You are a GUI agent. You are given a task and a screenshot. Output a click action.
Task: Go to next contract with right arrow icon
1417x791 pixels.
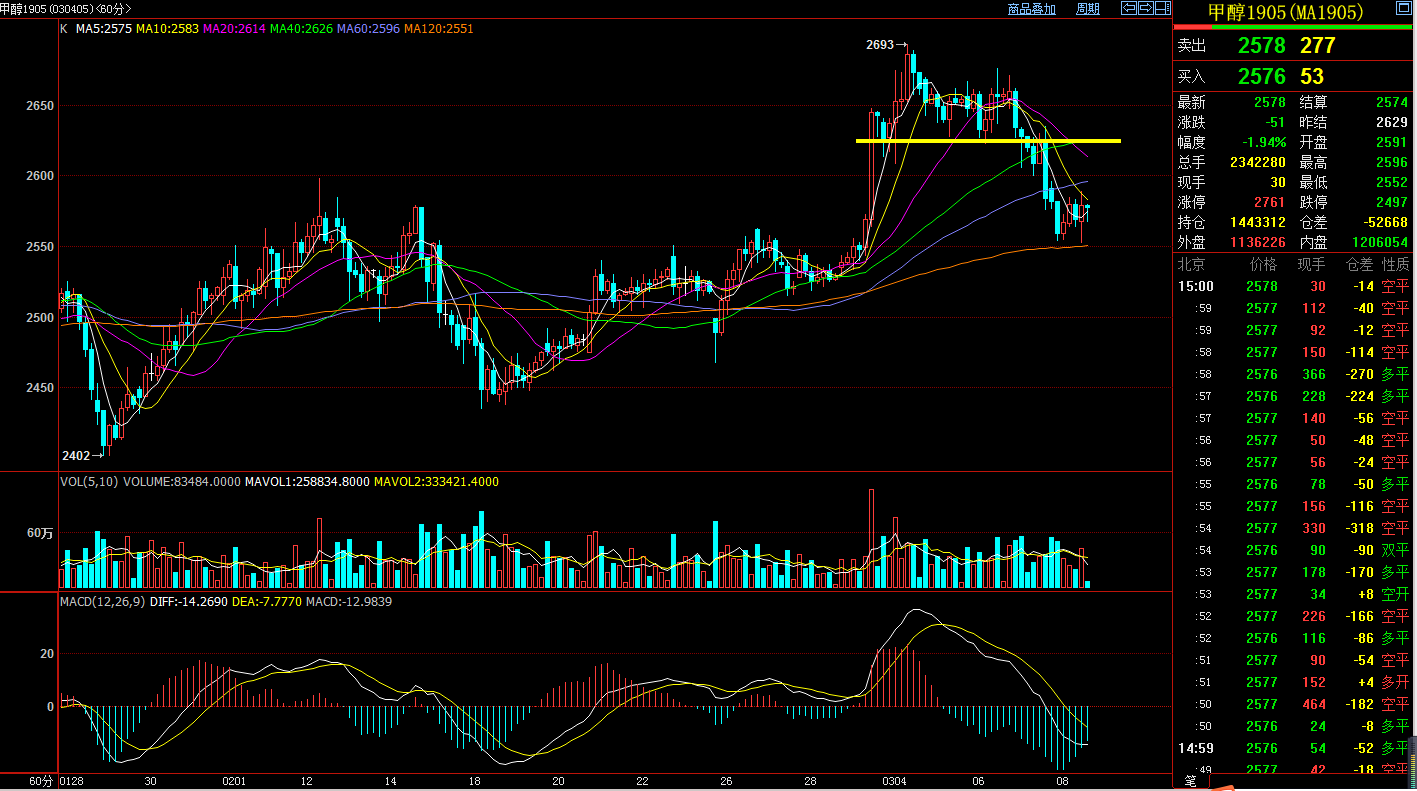click(x=1145, y=8)
